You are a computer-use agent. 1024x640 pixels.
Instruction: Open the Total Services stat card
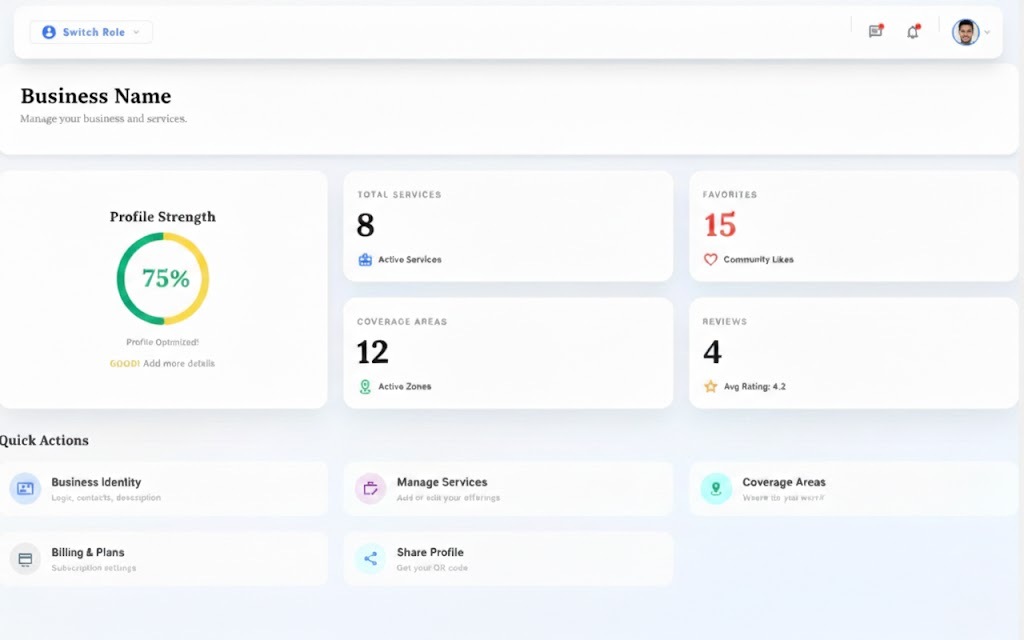coord(507,225)
